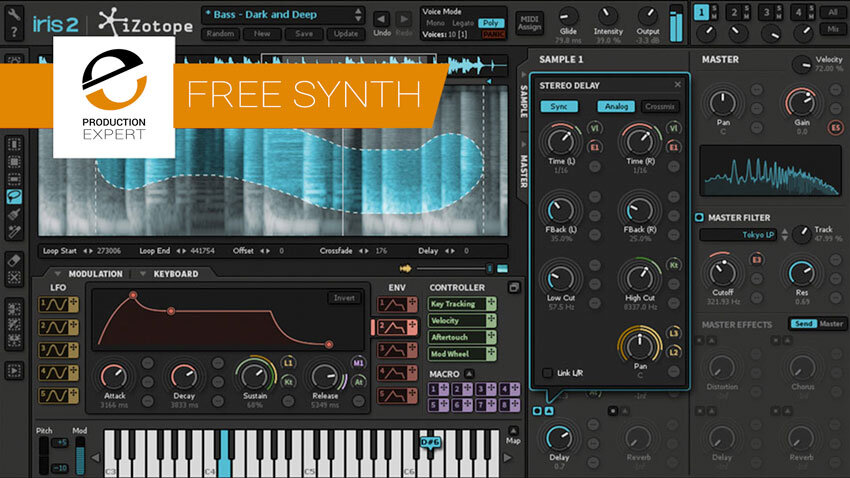Image resolution: width=850 pixels, height=478 pixels.
Task: Click the M1 modulation badge near Release
Action: 358,363
